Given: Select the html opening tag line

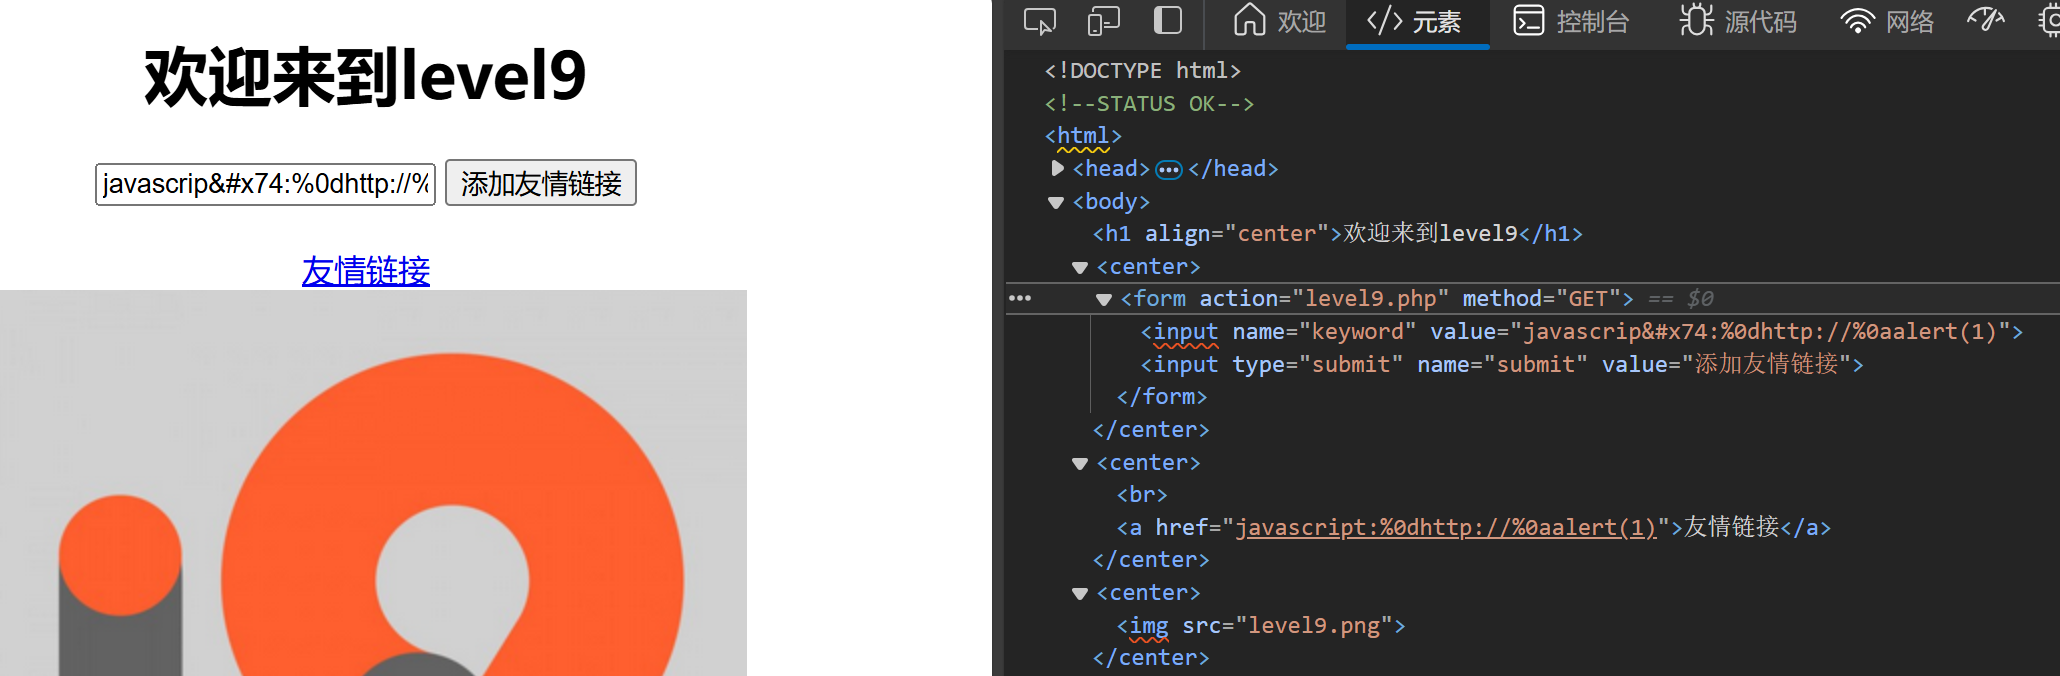Looking at the screenshot, I should [x=1083, y=135].
